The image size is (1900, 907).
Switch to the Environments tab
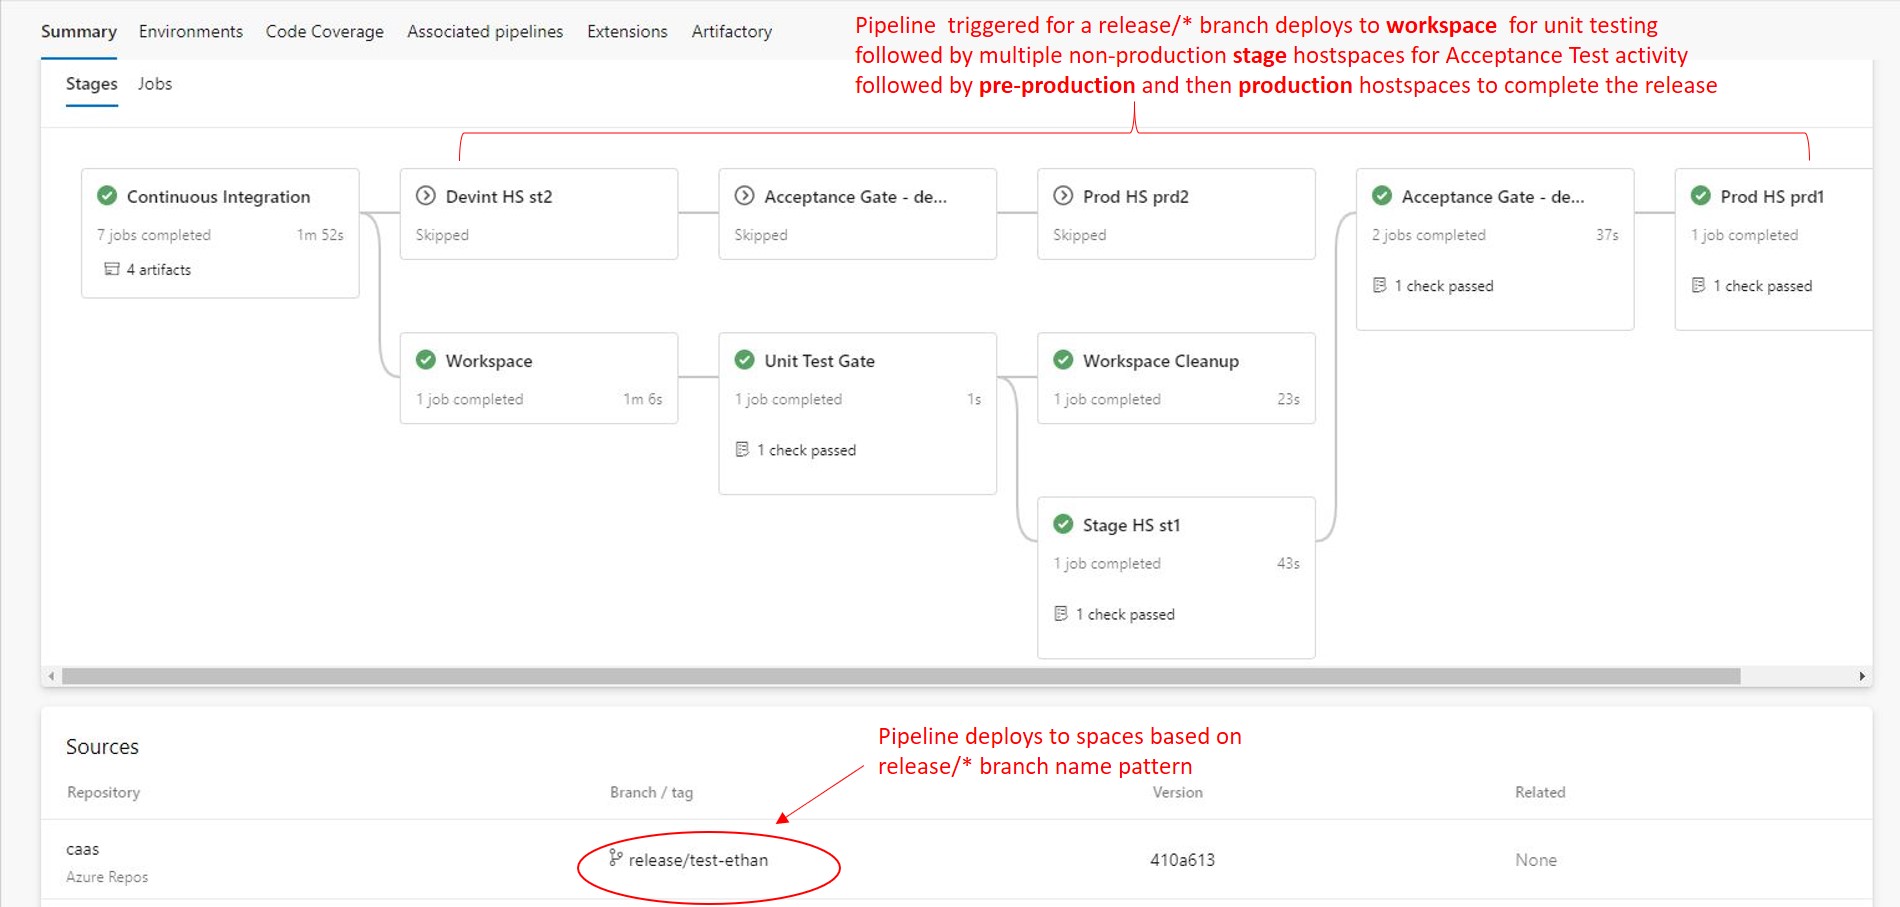click(191, 31)
